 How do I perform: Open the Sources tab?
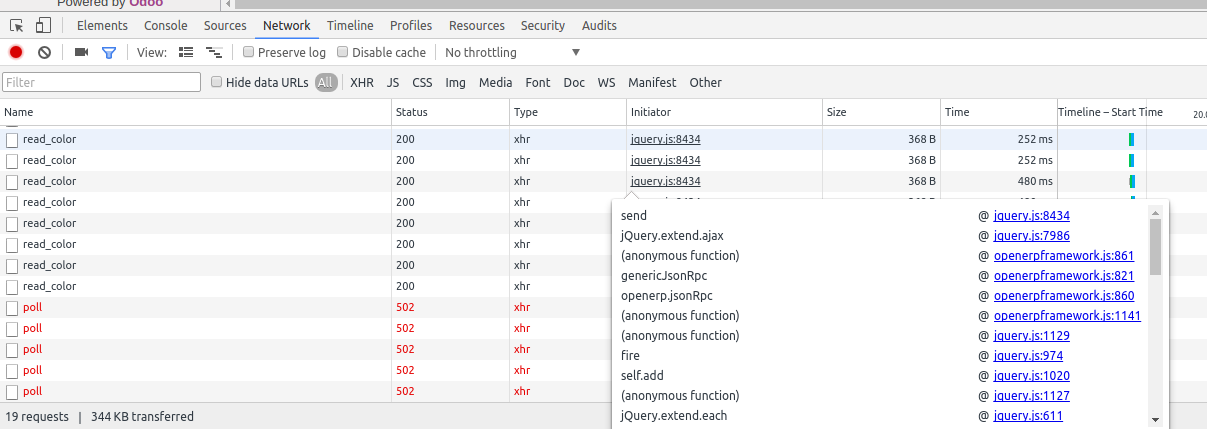(225, 25)
